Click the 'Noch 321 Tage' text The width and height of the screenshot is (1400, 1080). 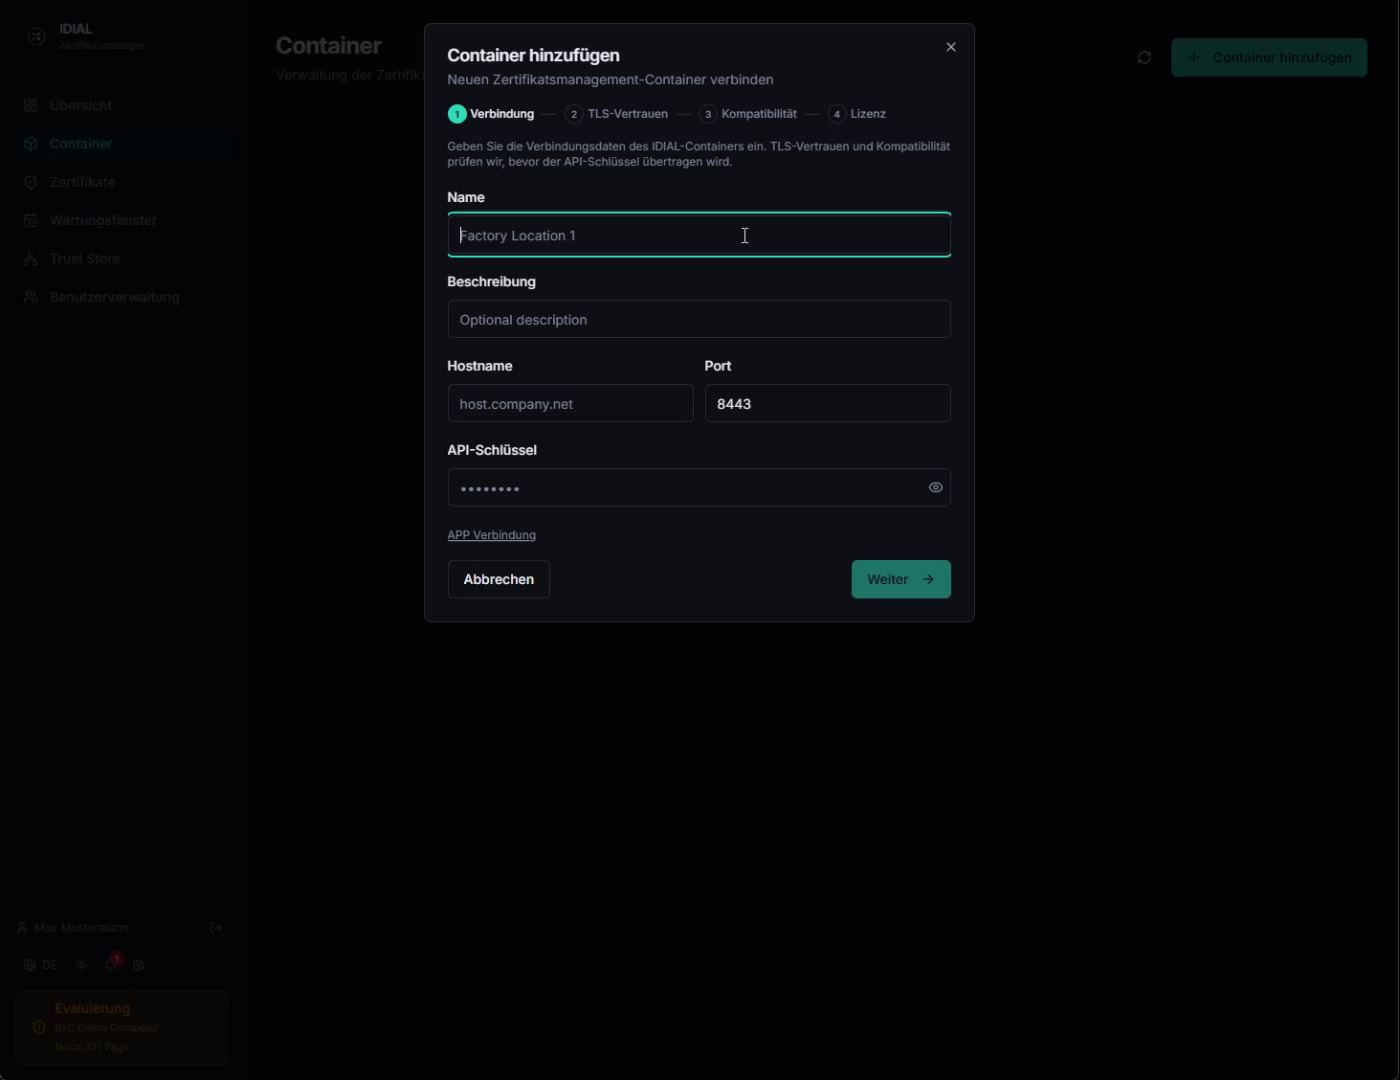[92, 1047]
